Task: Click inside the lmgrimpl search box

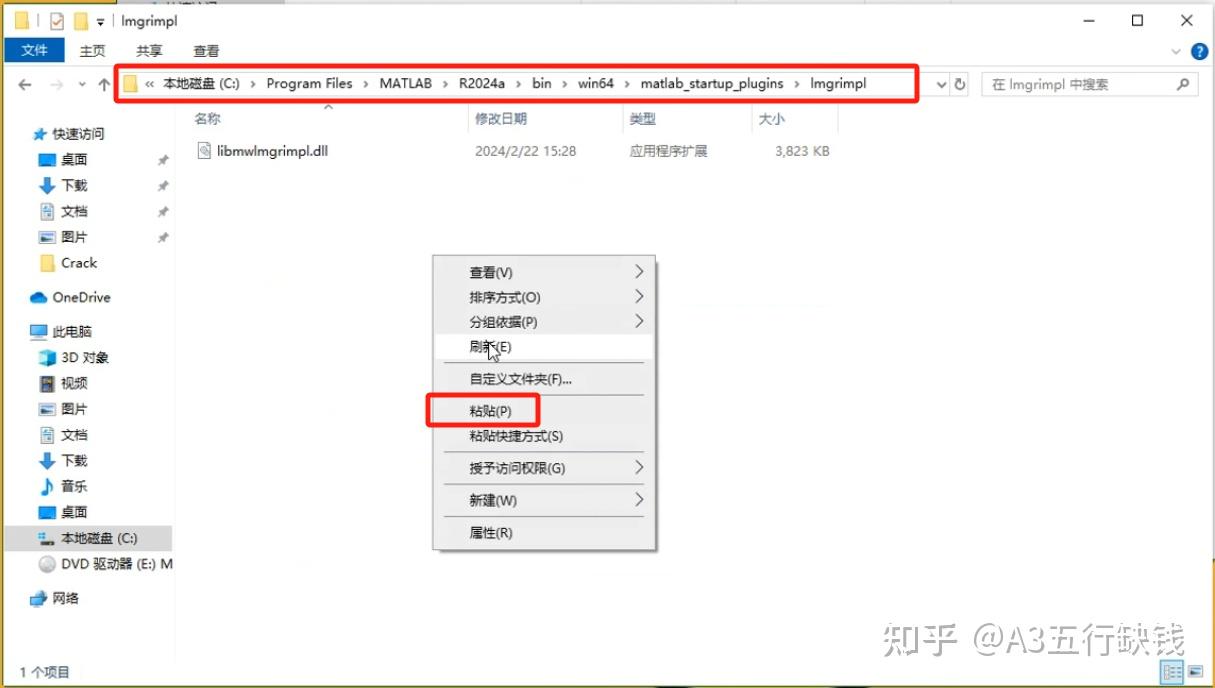Action: click(x=1080, y=84)
